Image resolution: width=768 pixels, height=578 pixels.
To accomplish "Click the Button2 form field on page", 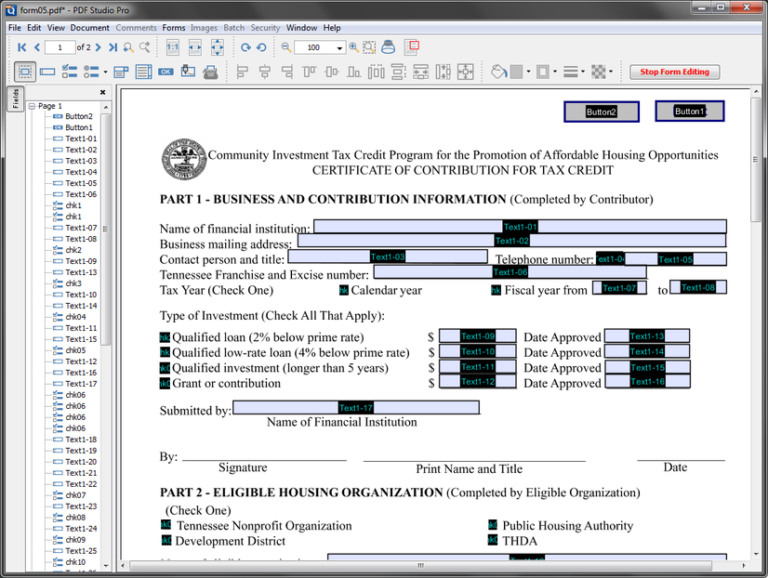I will point(601,112).
